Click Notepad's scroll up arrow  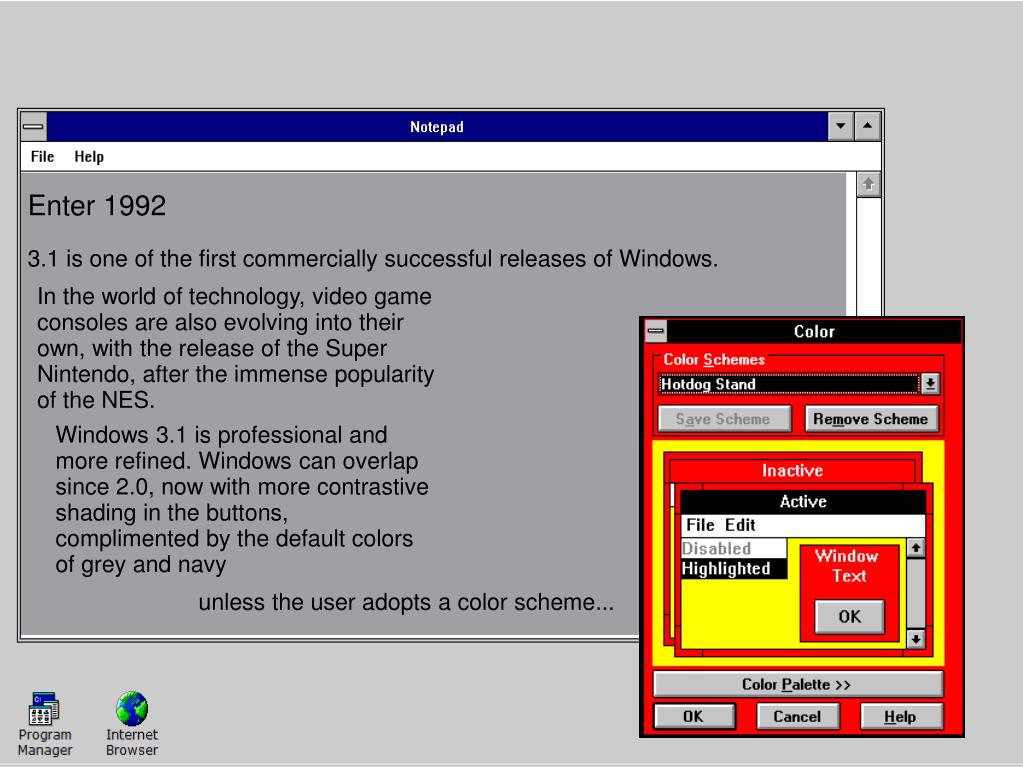pos(868,185)
